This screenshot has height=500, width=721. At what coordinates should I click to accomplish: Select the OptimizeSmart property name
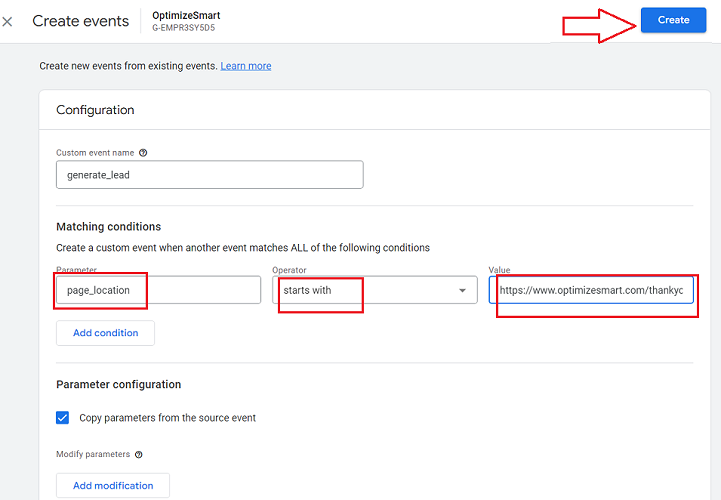coord(186,15)
